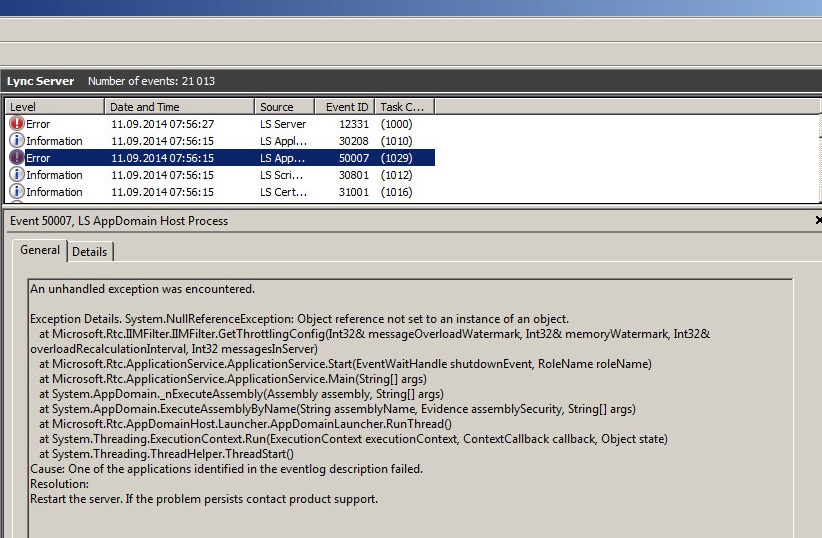This screenshot has width=822, height=538.
Task: Click the Event ID cell 12331
Action: point(354,124)
